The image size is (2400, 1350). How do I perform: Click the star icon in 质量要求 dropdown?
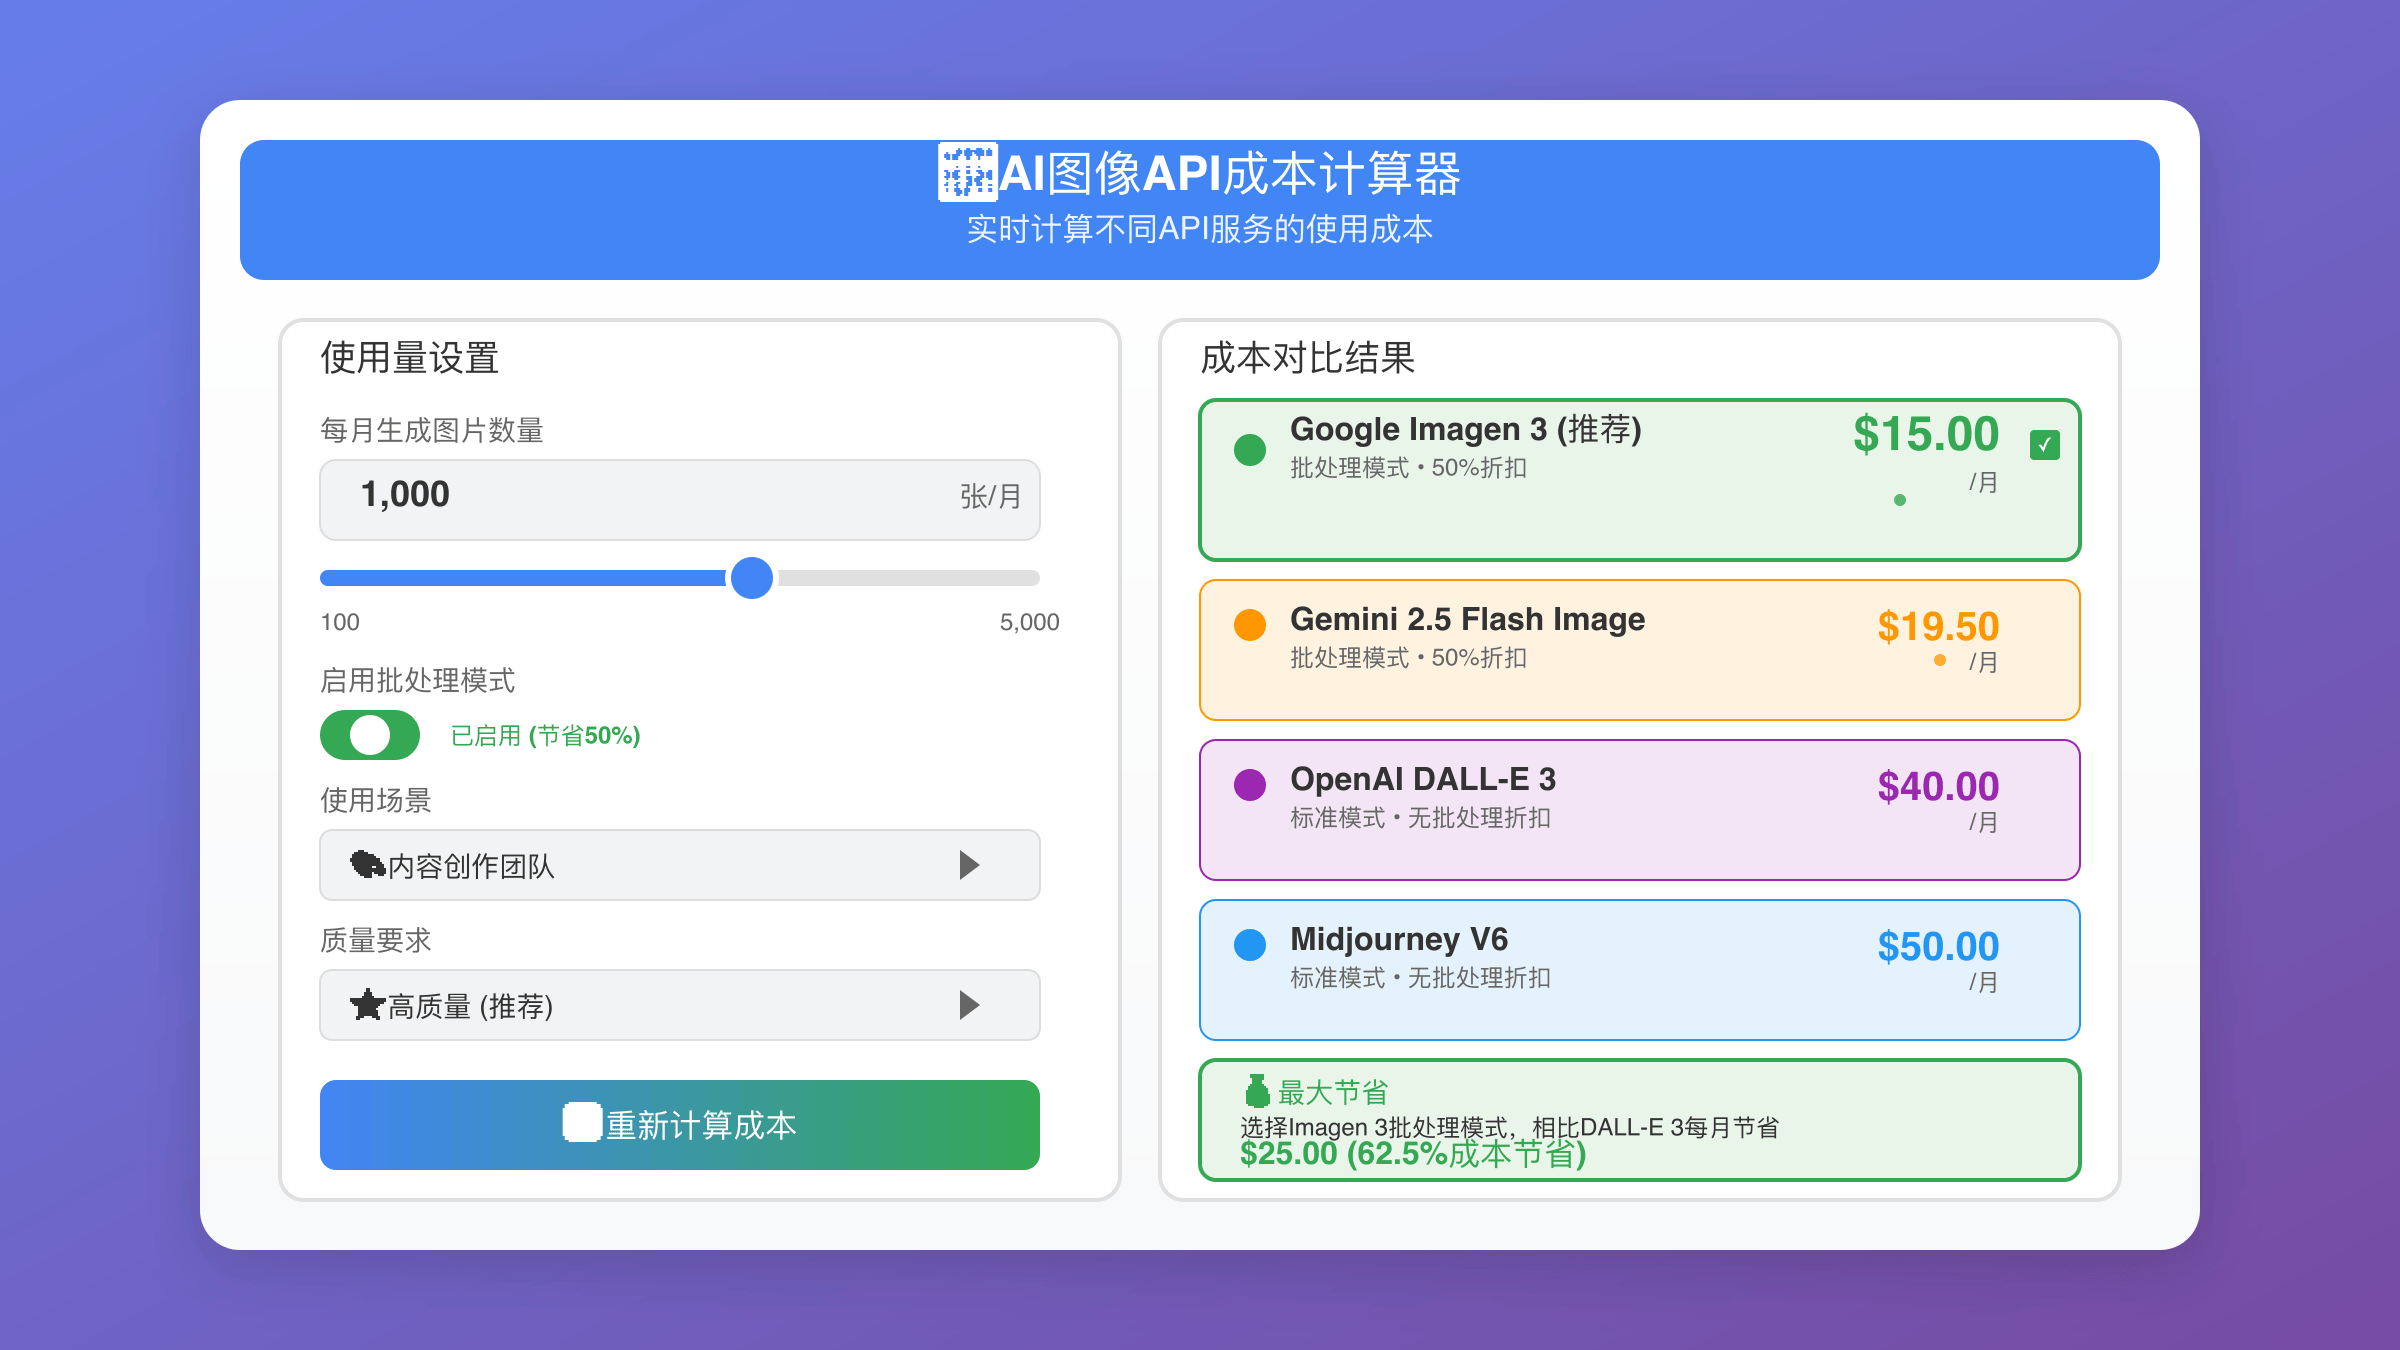368,1005
